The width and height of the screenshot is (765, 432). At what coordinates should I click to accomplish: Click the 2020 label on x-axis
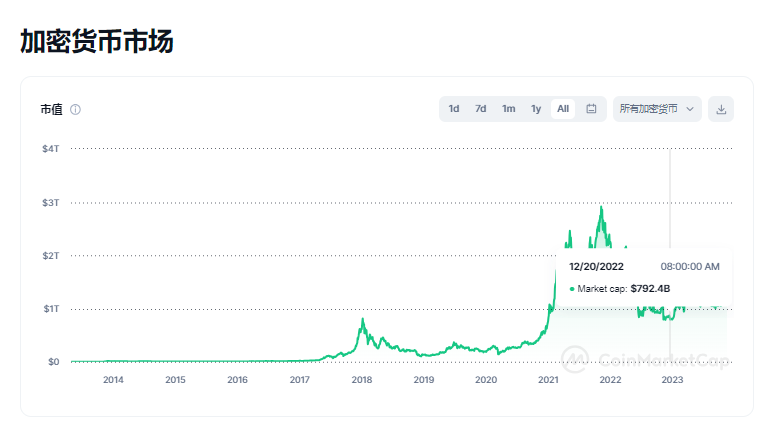(x=486, y=380)
